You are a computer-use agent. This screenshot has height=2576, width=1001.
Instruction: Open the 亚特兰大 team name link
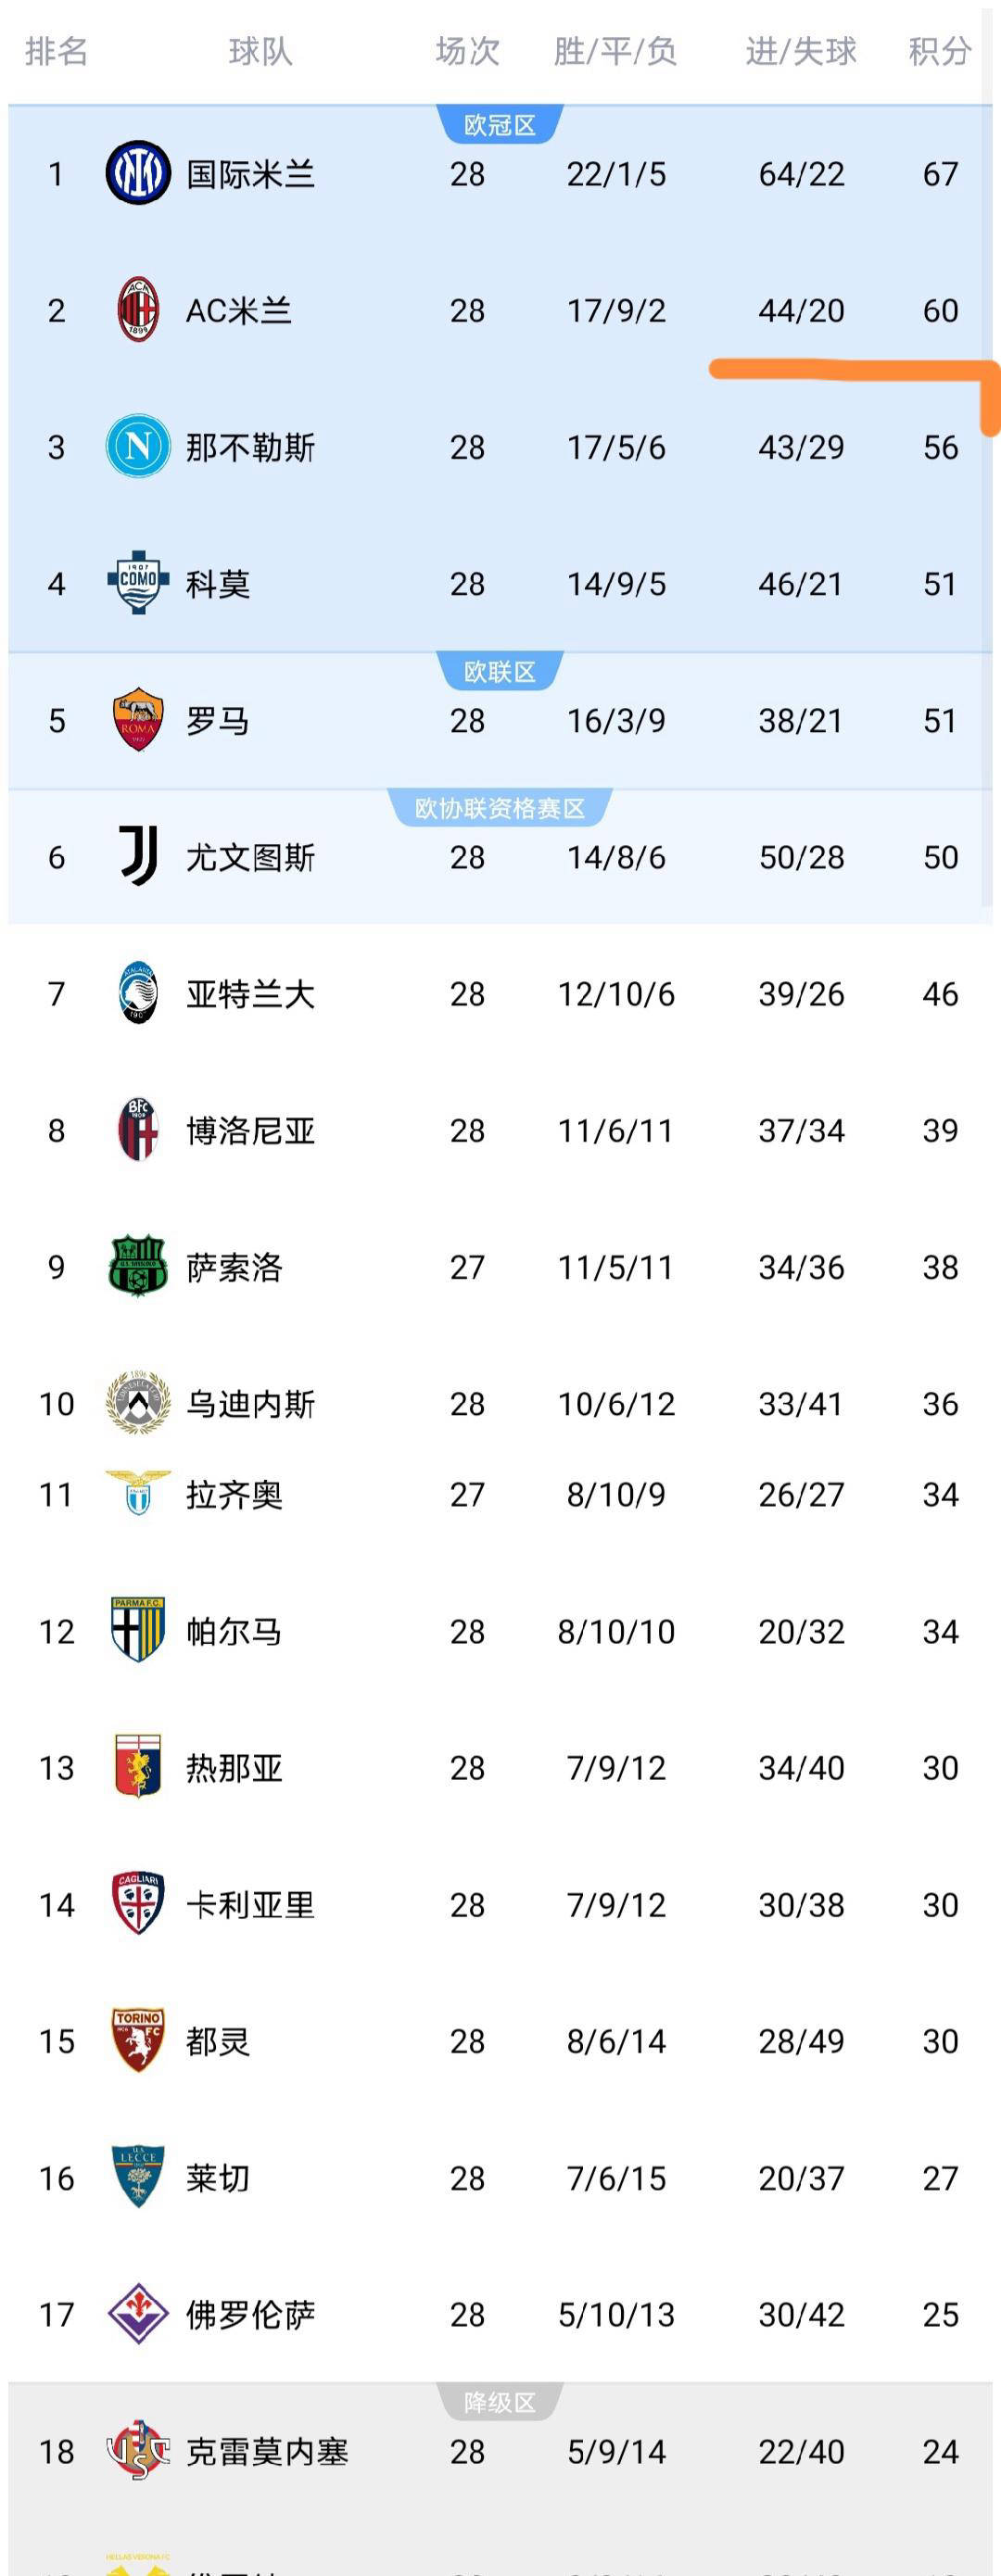[x=250, y=994]
